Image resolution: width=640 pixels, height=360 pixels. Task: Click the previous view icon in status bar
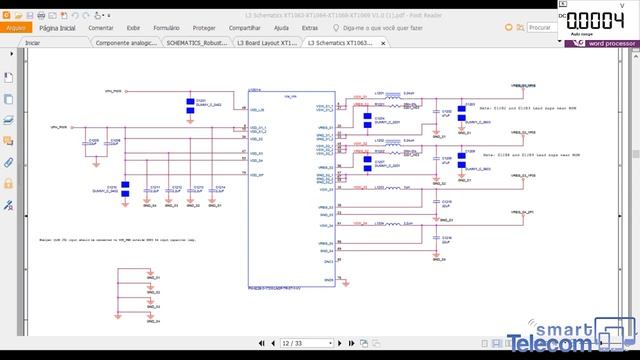pos(364,344)
